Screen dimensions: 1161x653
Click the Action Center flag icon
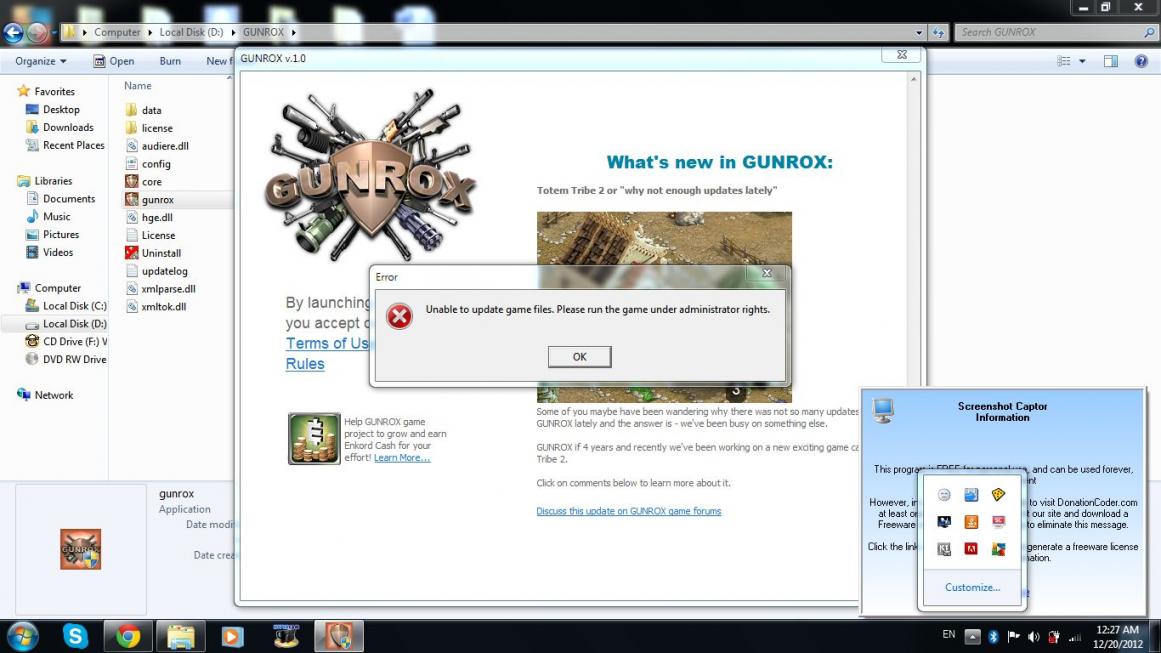click(x=1013, y=636)
